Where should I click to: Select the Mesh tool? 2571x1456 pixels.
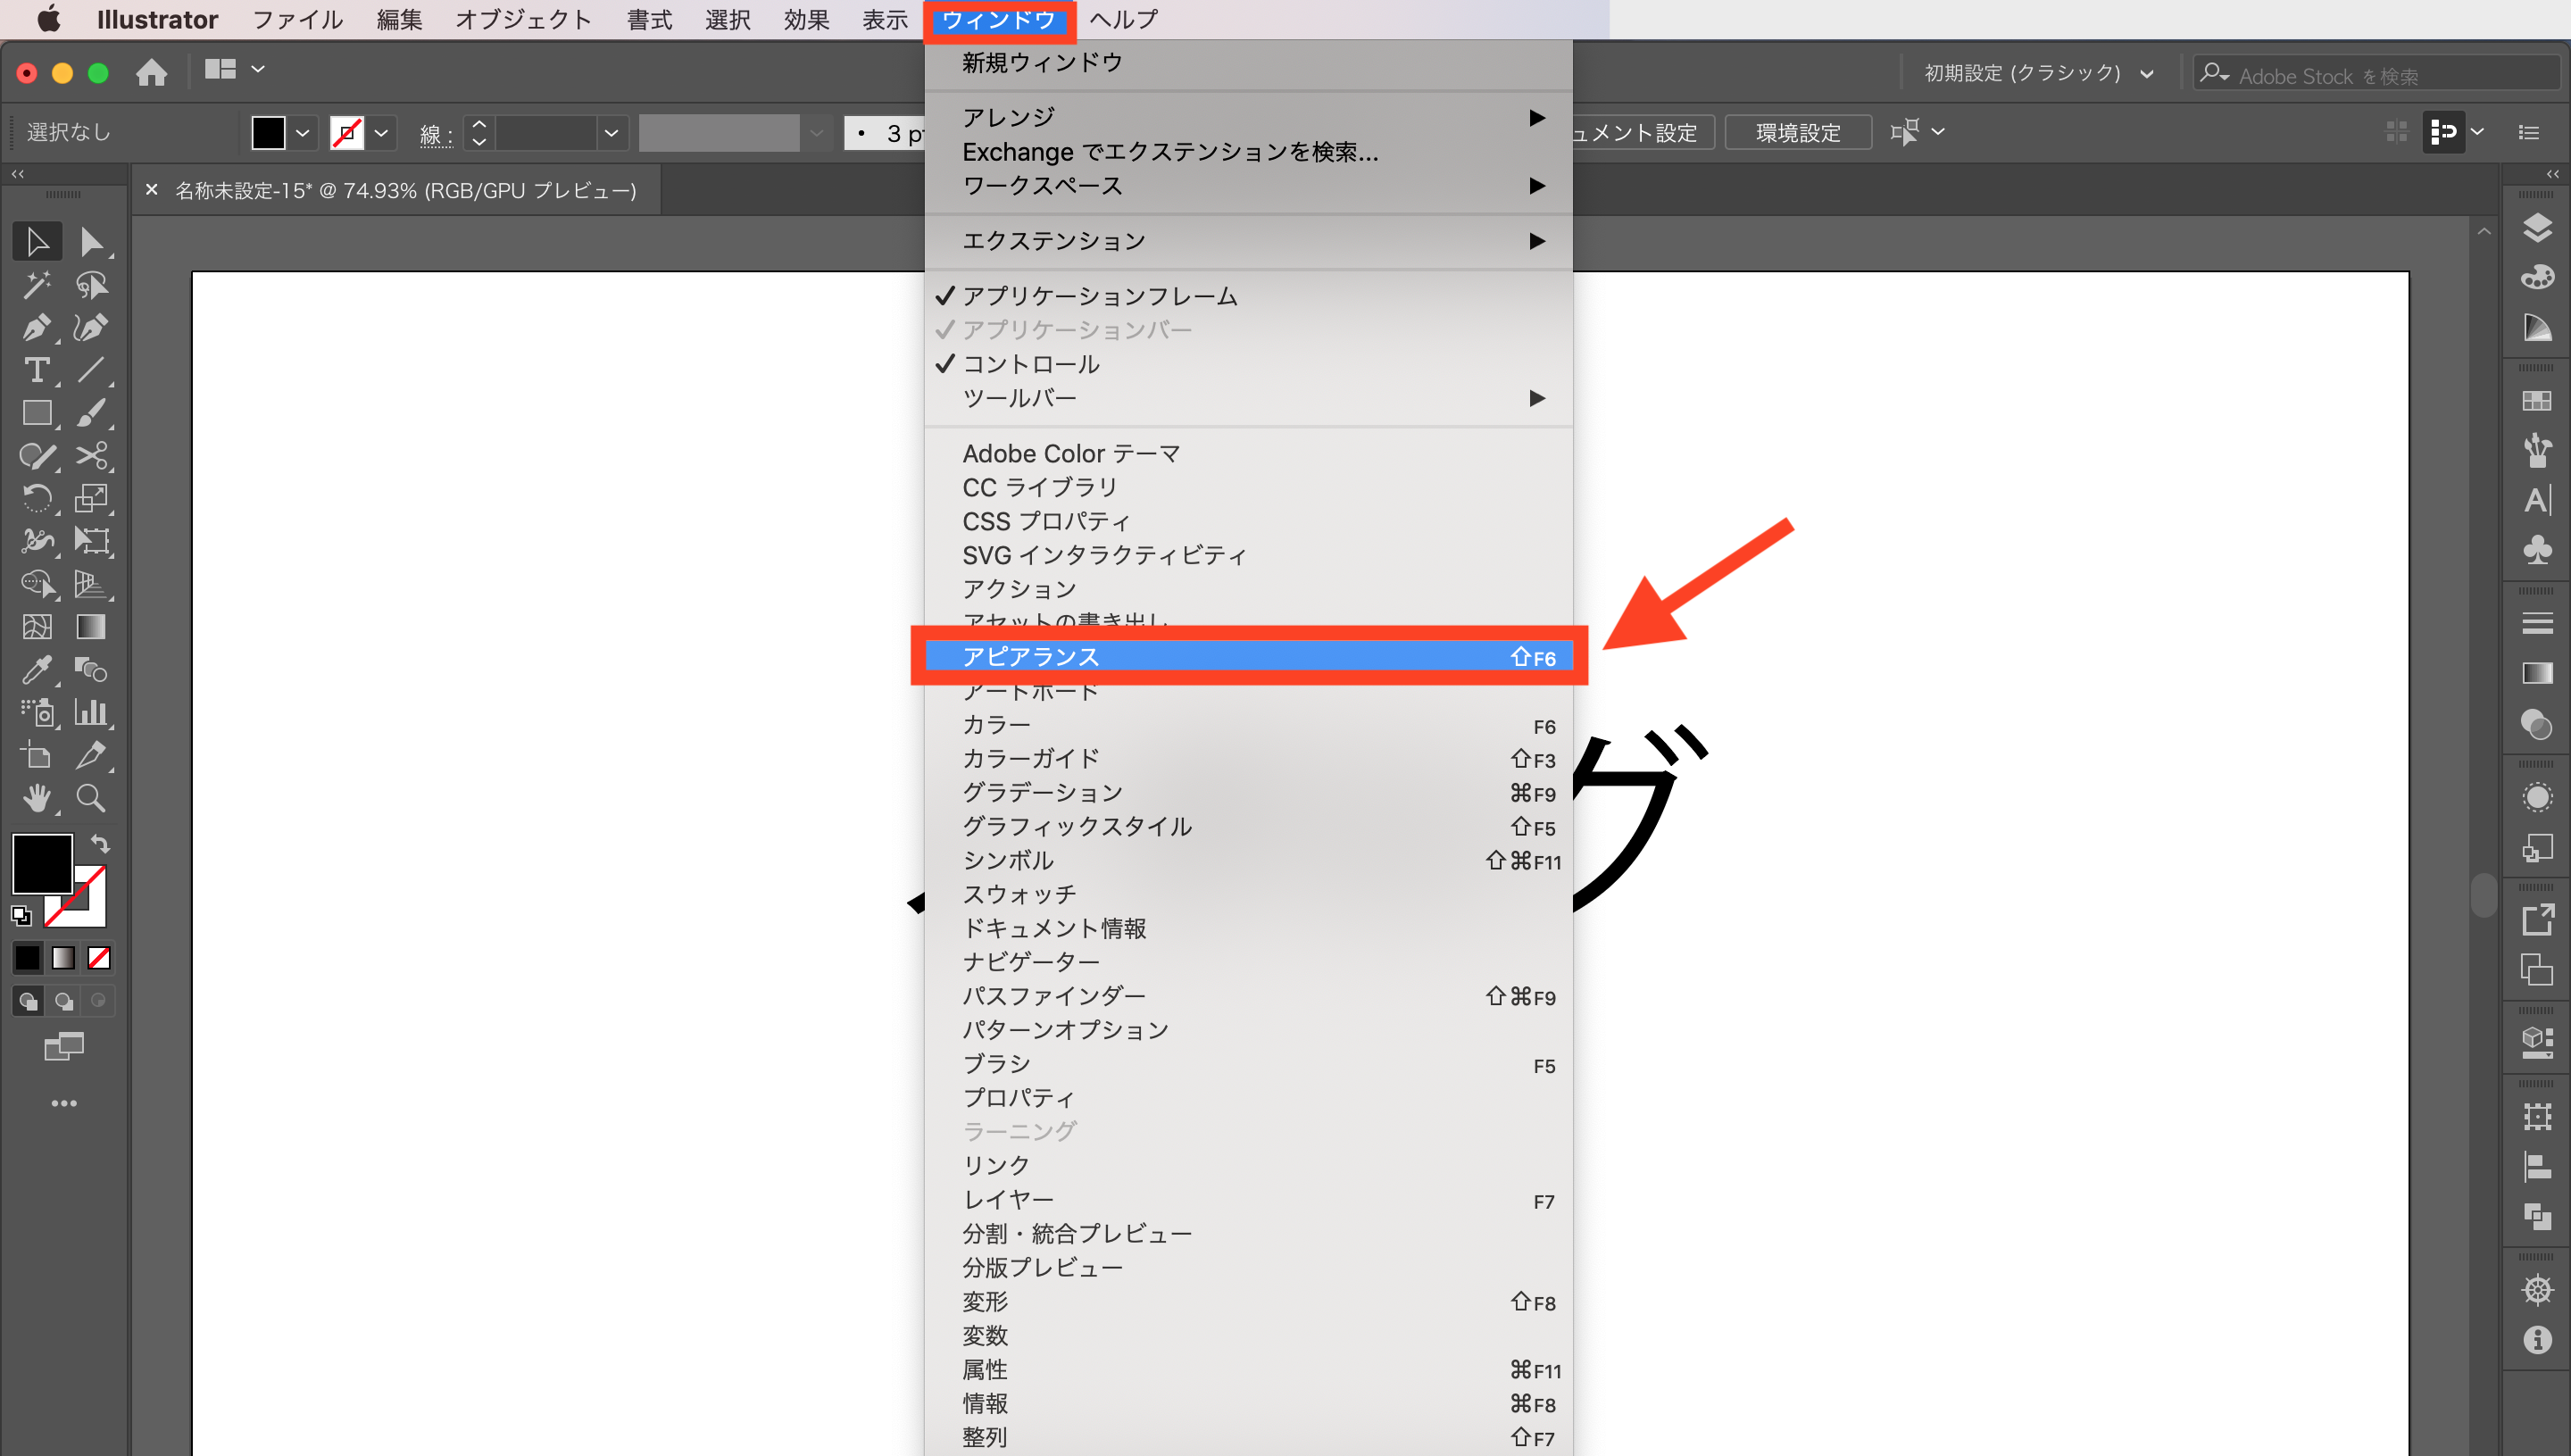[37, 627]
